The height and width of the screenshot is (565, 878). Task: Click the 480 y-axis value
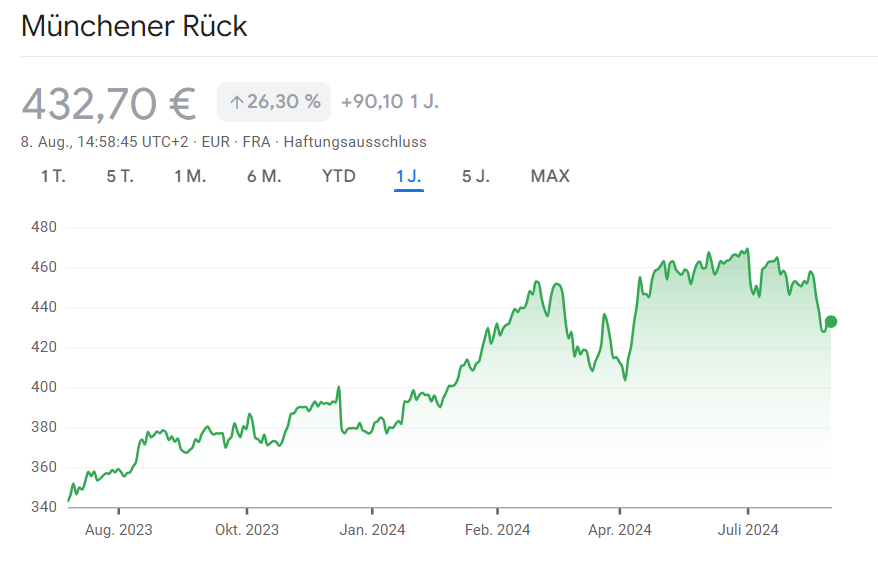point(44,227)
